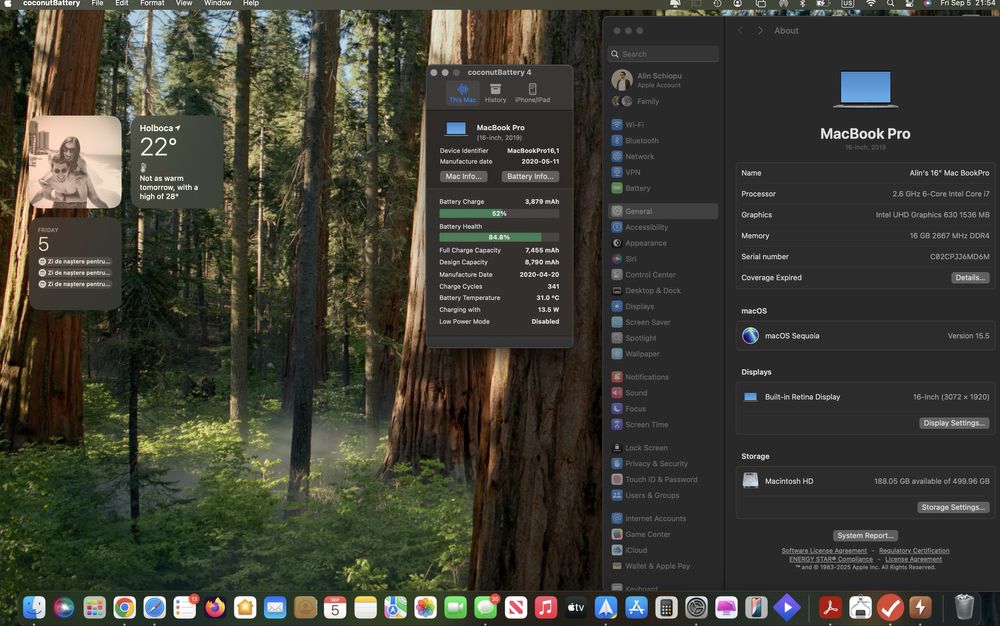Switch to the iPhone/iPad tab
This screenshot has width=1000, height=626.
tap(532, 93)
